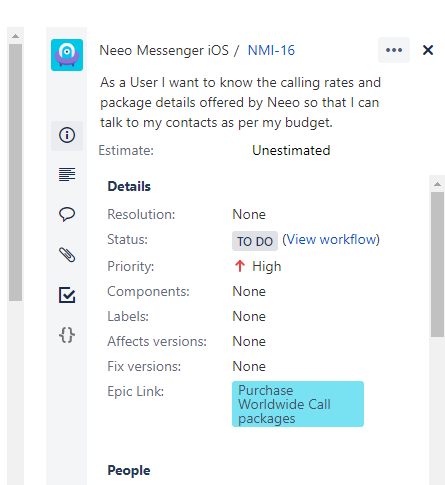Open issue link NMI-16

click(x=271, y=50)
